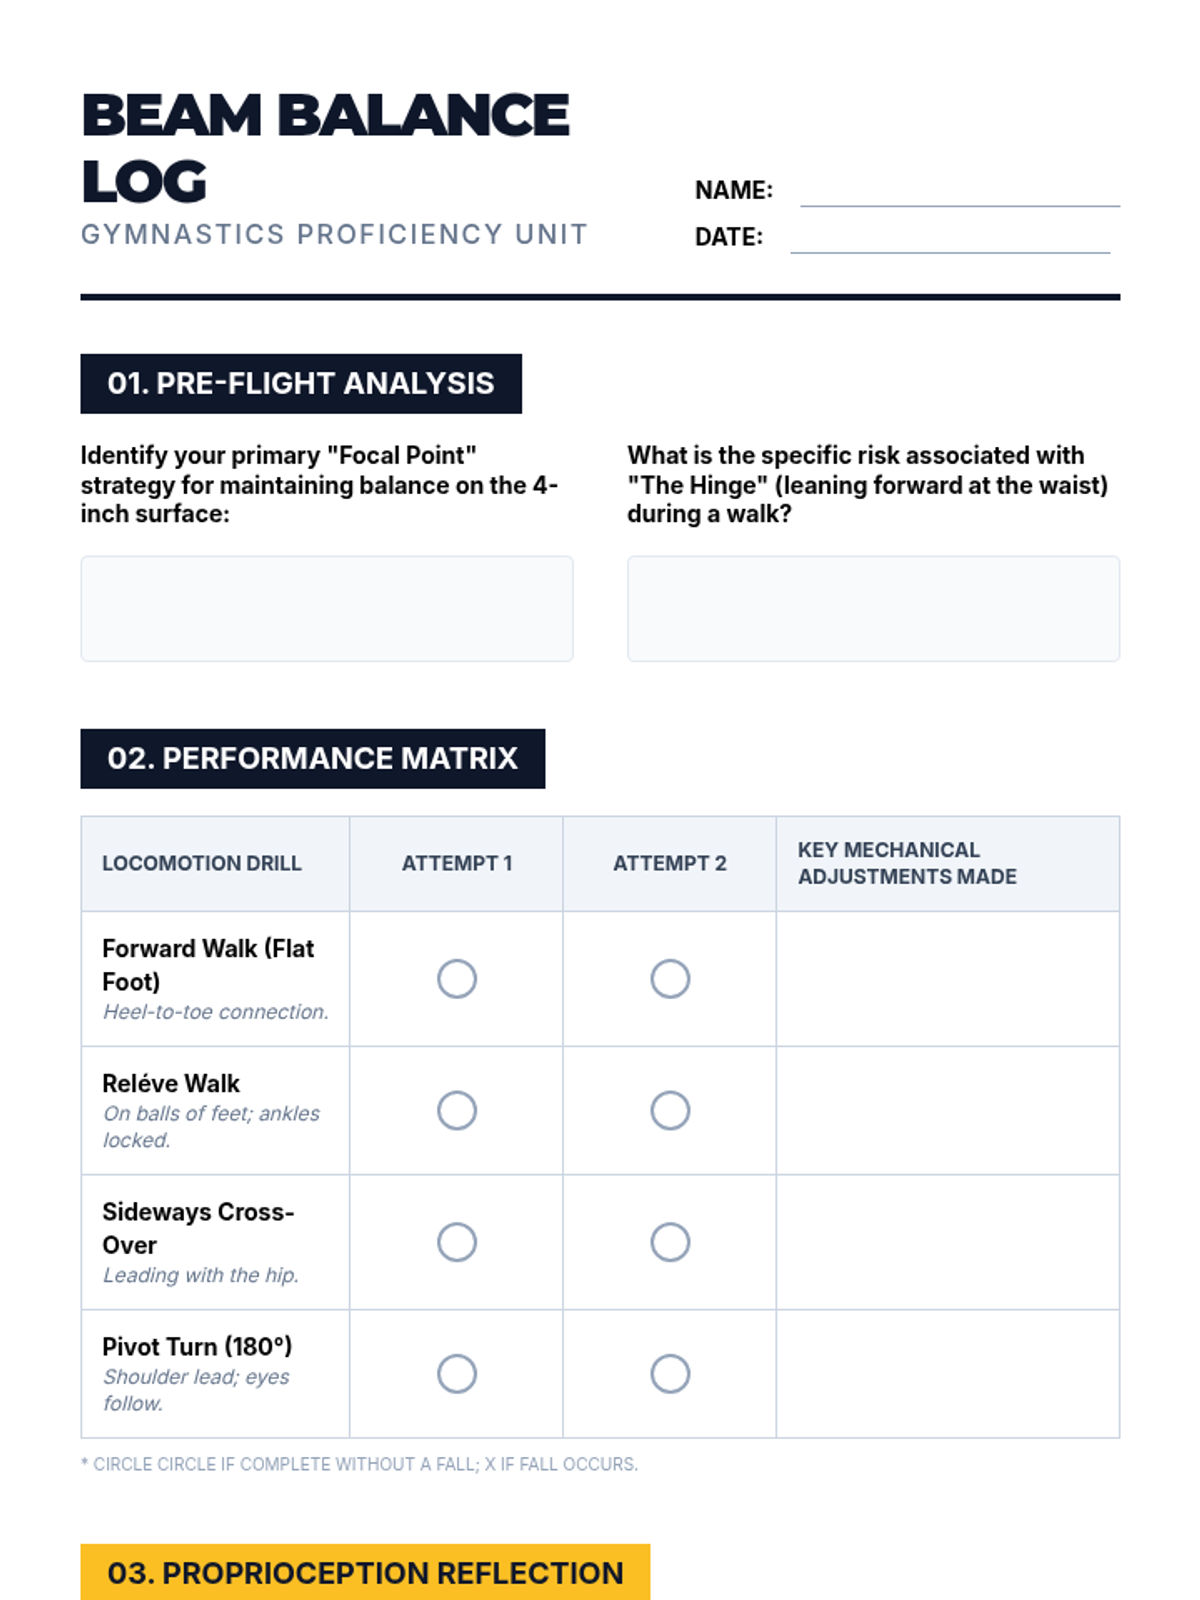Select the Proprioception Reflection yellow heading
1200x1600 pixels.
coord(365,1572)
